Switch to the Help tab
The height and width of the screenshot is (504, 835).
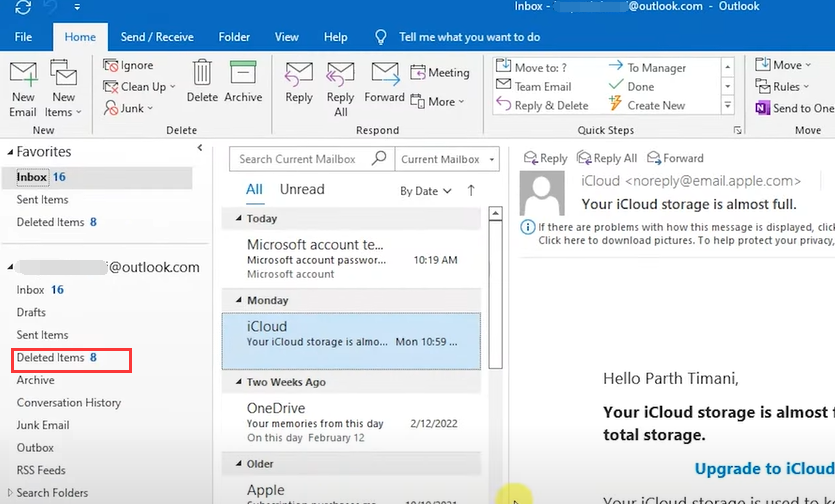coord(335,37)
